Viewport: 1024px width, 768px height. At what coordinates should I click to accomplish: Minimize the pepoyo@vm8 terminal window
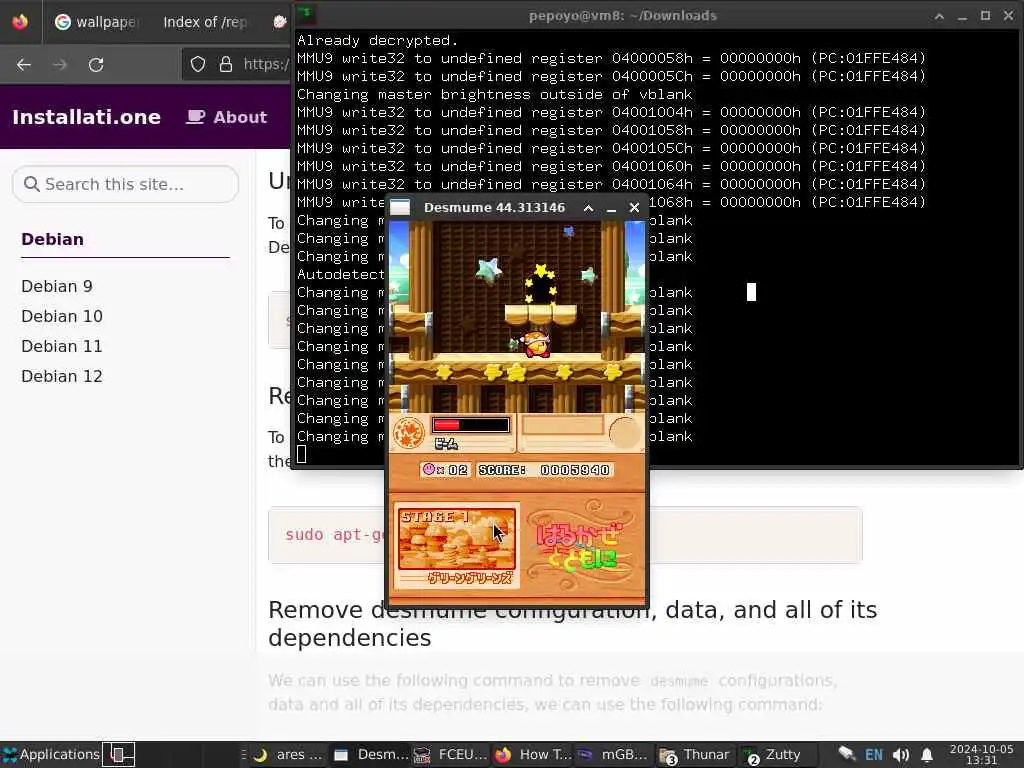coord(962,16)
